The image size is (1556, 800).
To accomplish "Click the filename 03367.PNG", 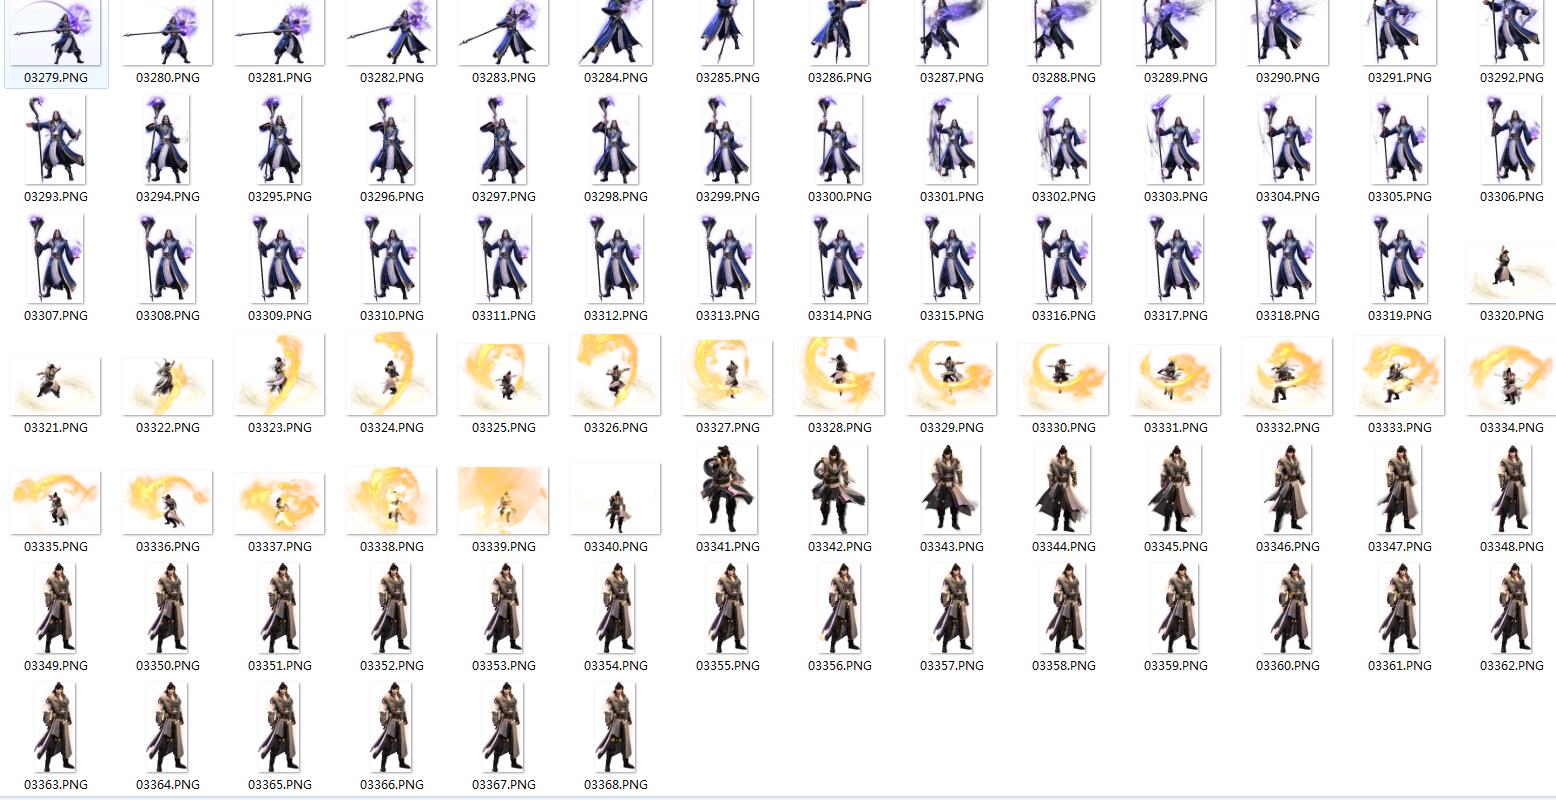I will tap(504, 784).
